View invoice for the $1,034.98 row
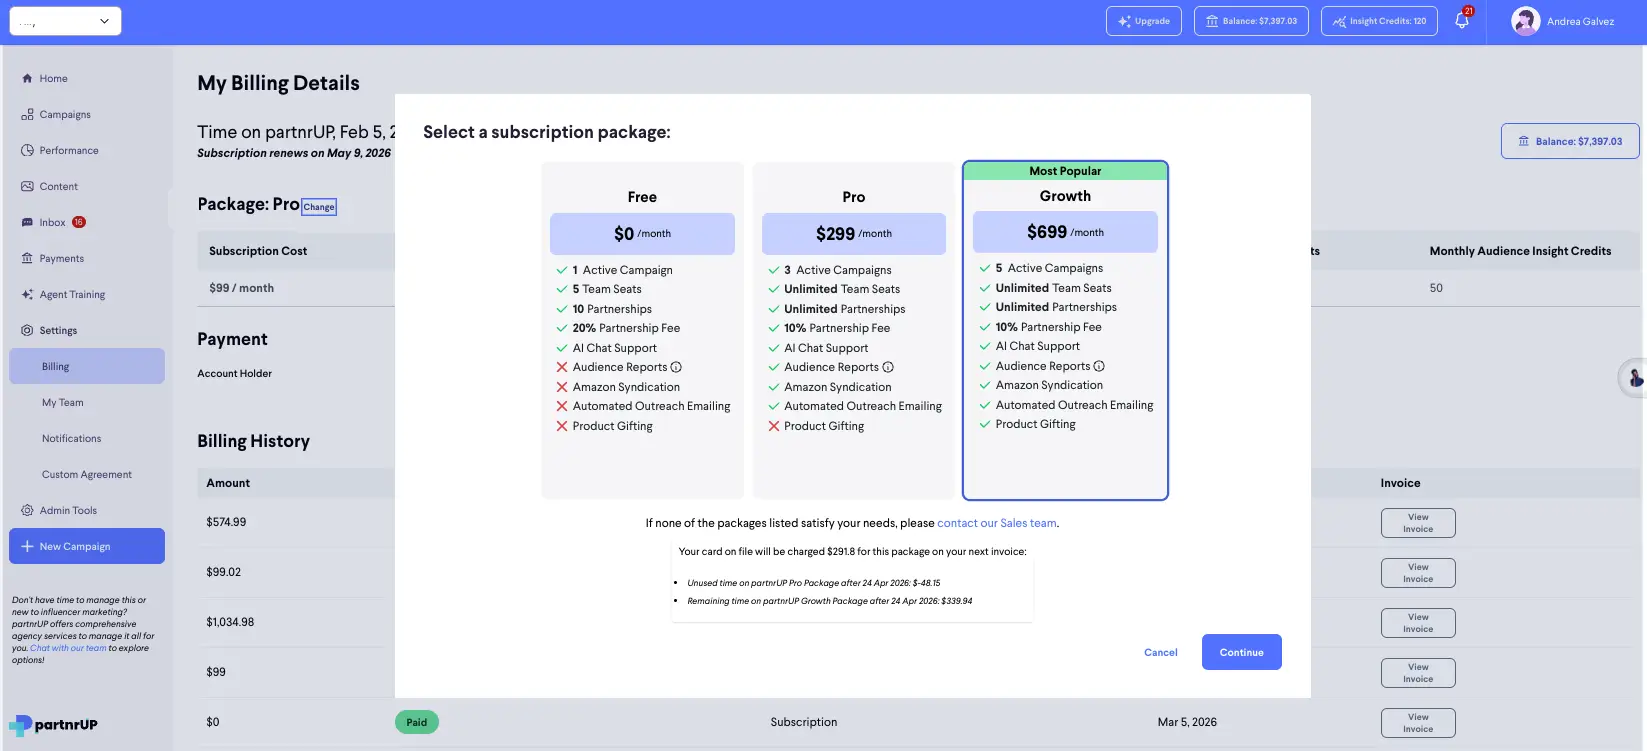 [x=1418, y=623]
